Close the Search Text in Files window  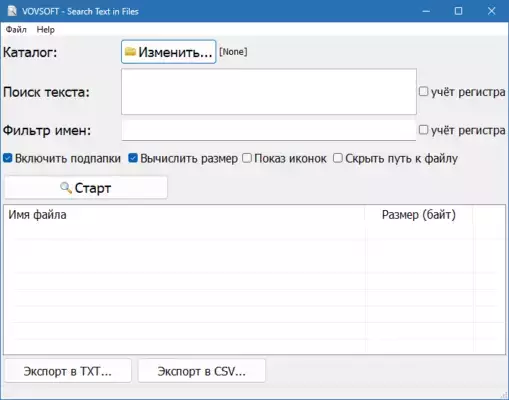(491, 11)
